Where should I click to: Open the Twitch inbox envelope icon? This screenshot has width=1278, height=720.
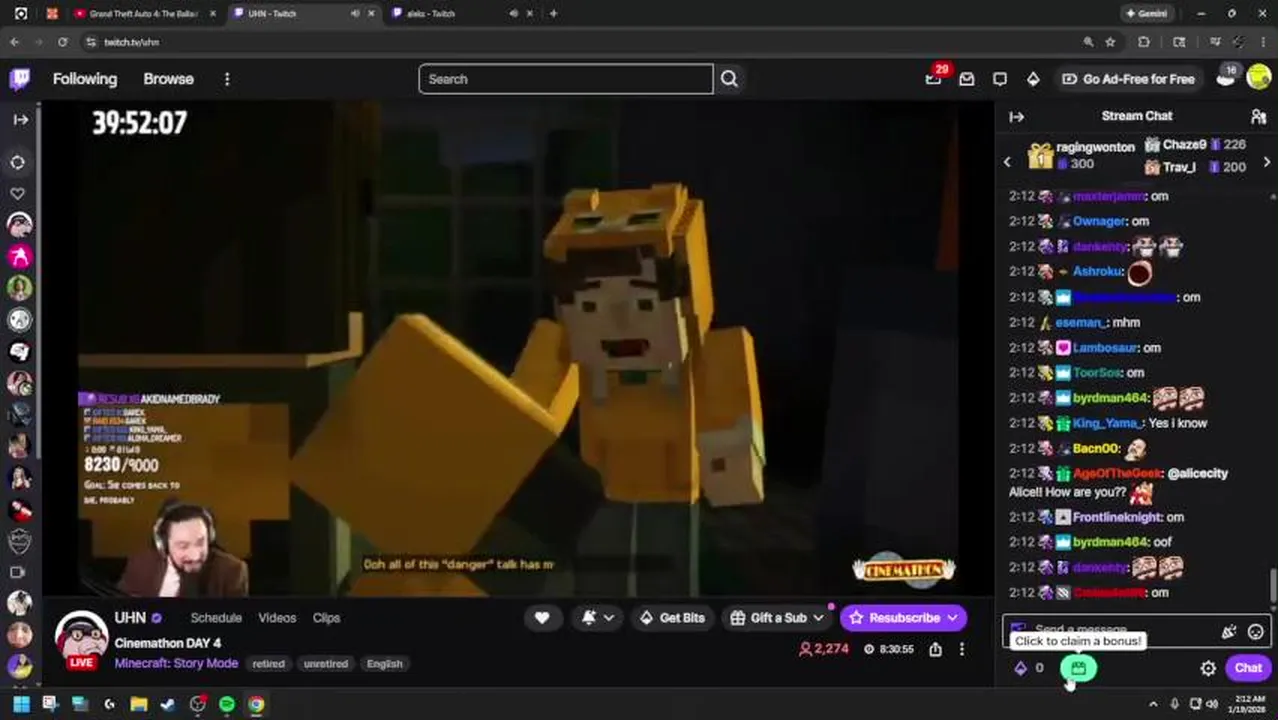[967, 79]
